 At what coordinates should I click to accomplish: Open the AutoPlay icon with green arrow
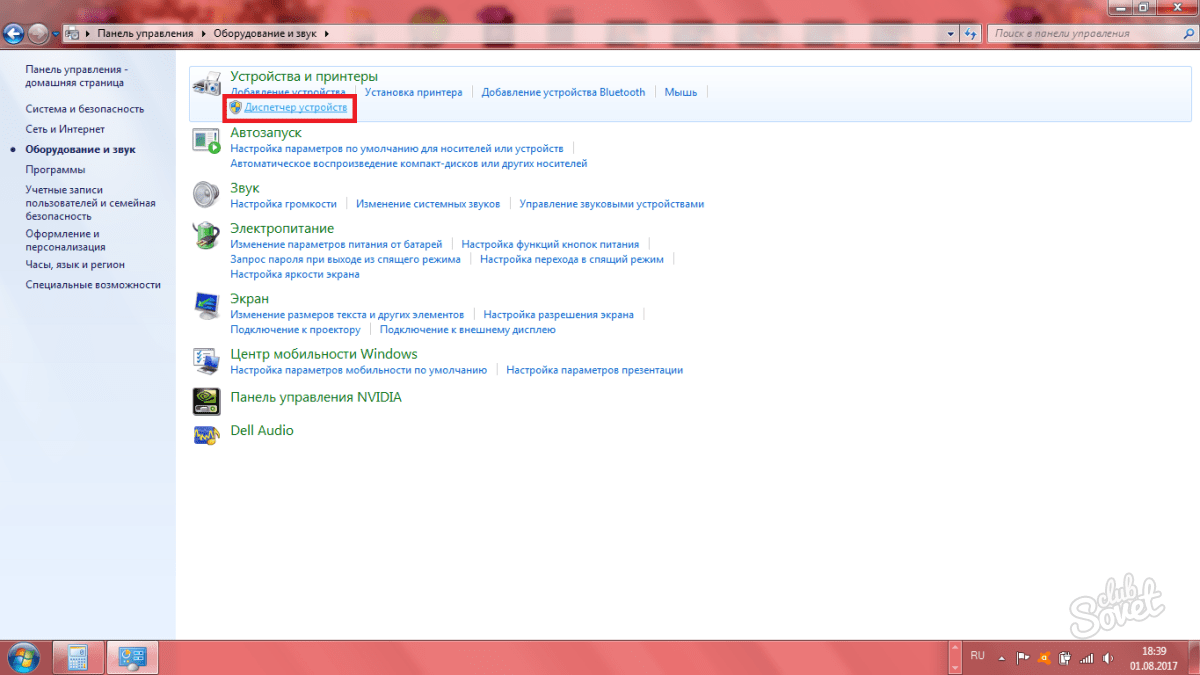pos(206,141)
